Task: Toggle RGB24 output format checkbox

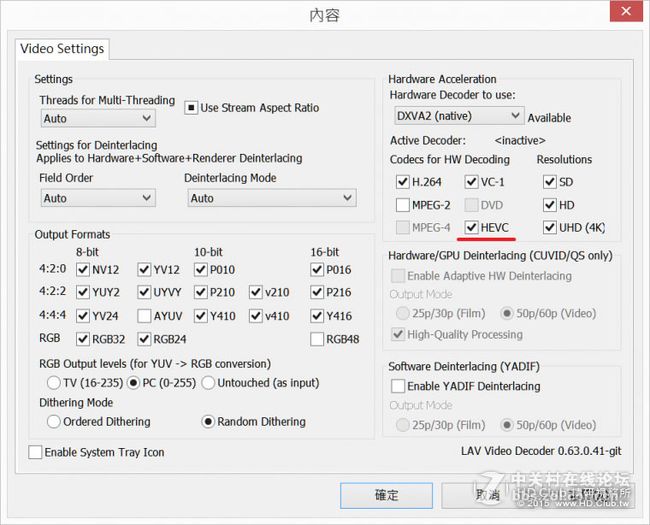Action: tap(144, 339)
